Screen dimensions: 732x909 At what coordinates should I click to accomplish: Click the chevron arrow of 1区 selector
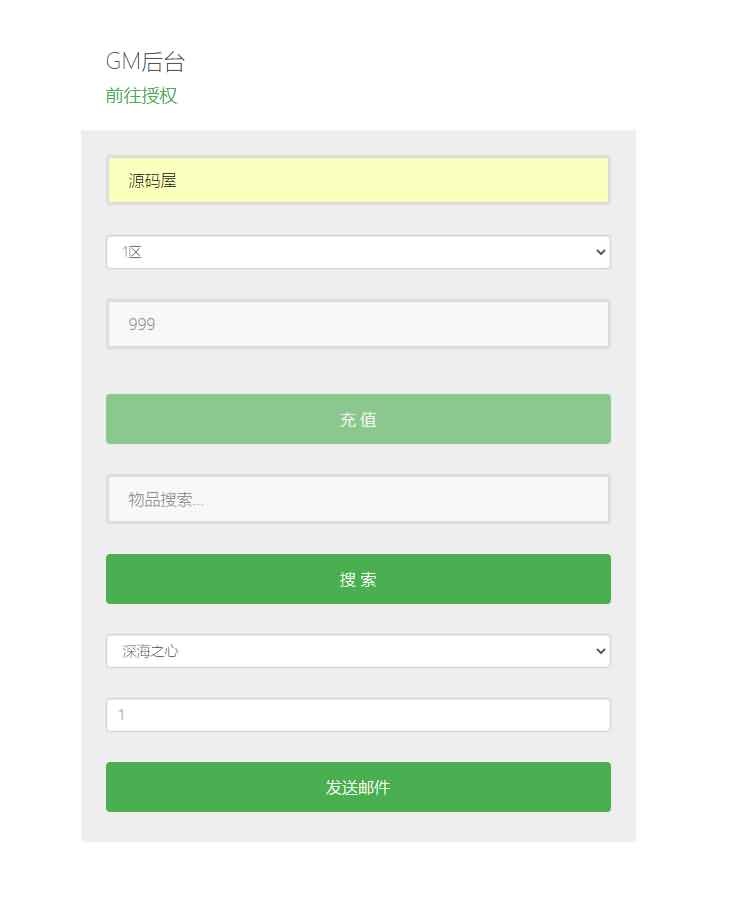coord(600,252)
